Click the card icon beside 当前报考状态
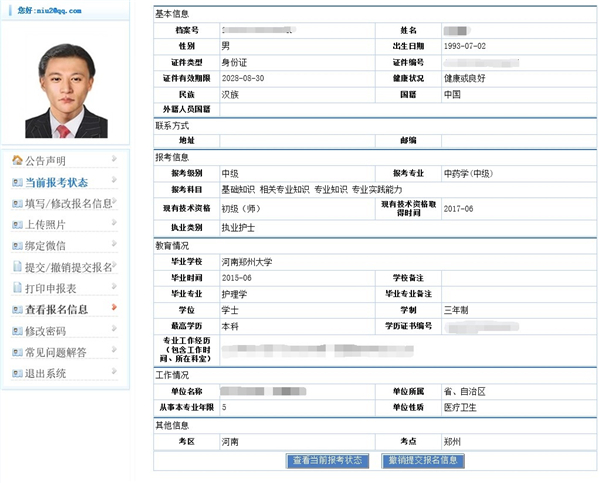 [17, 183]
